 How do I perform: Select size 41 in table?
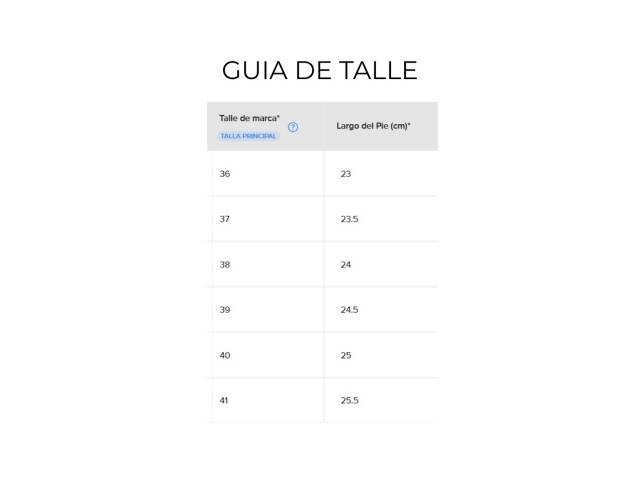click(224, 400)
